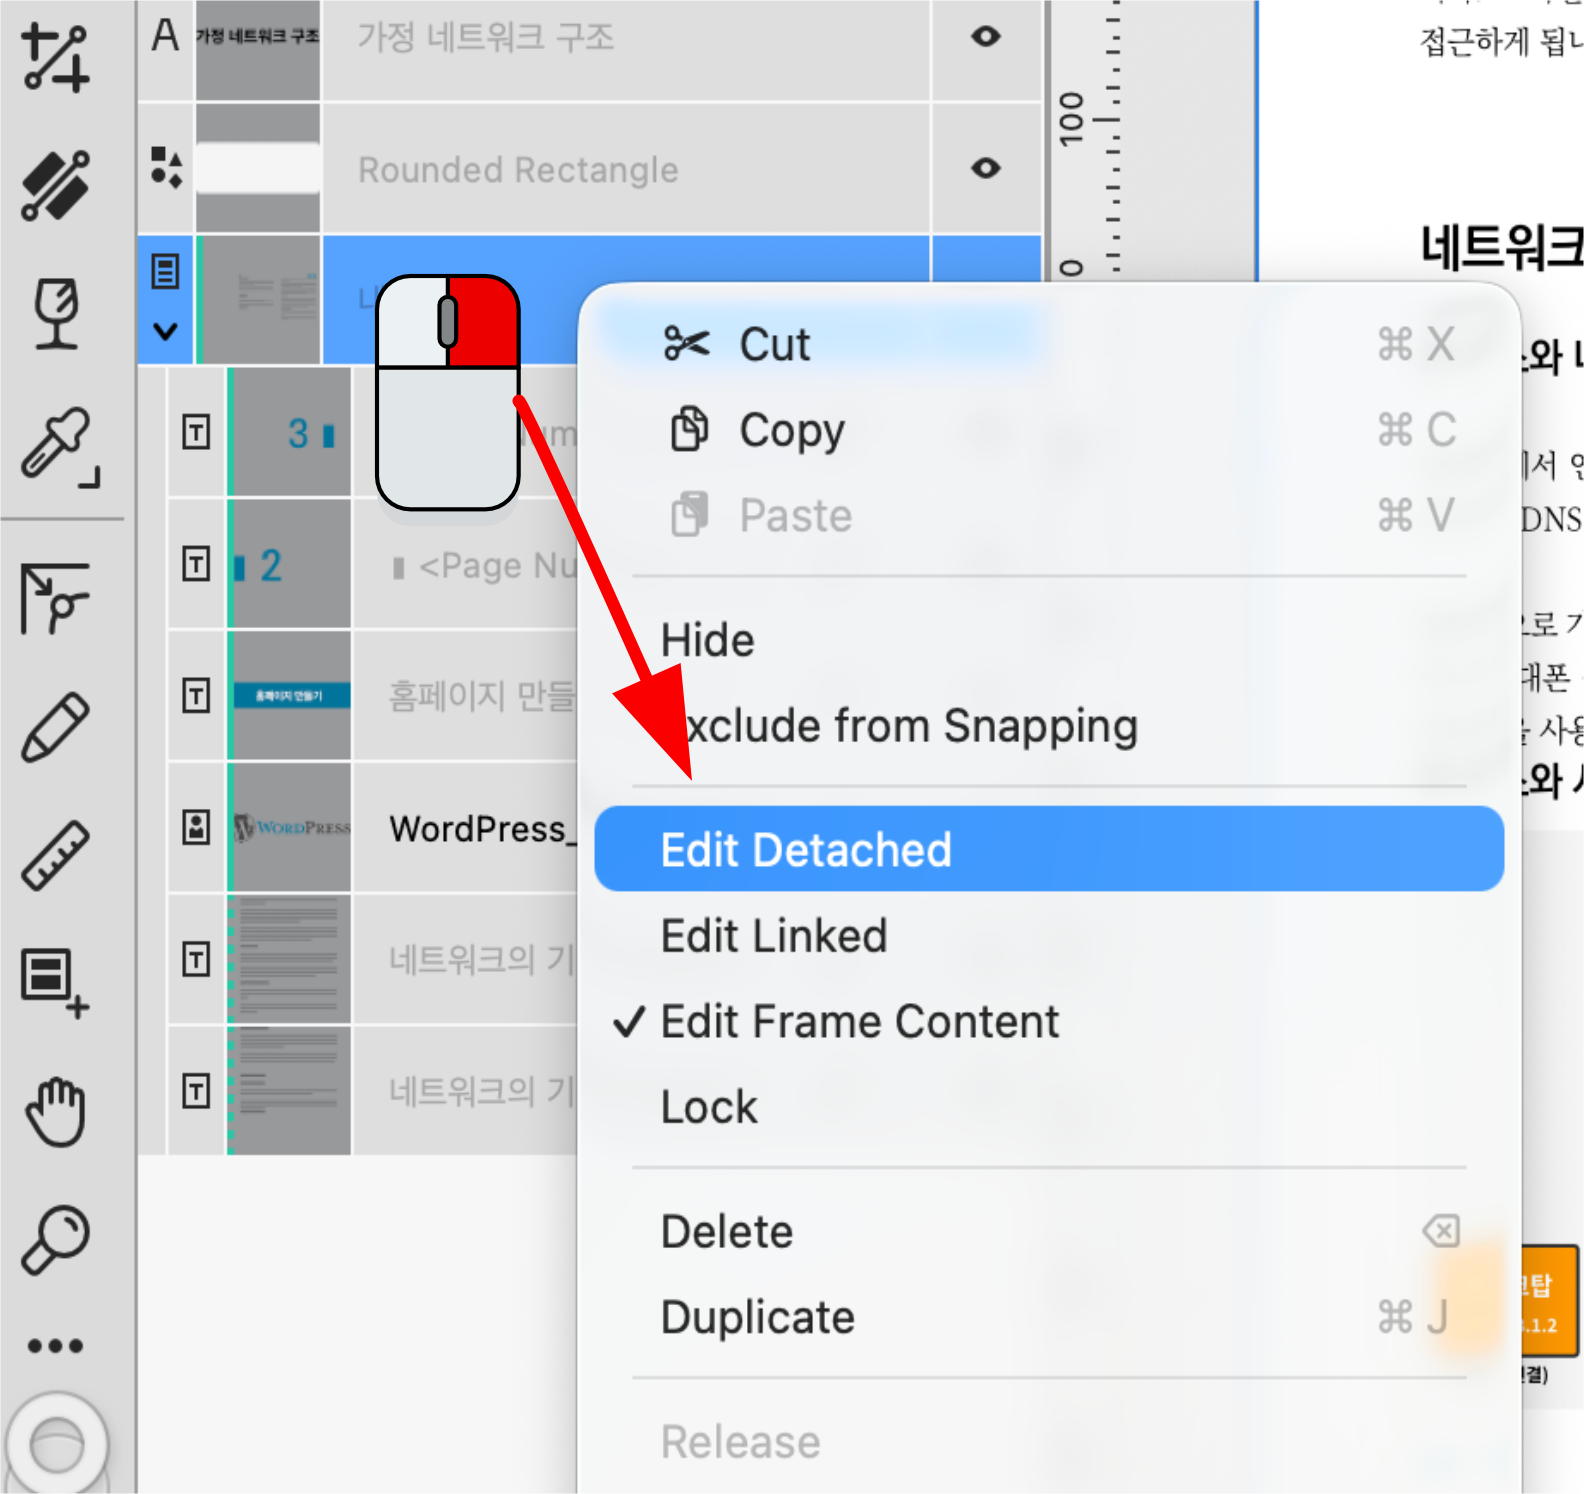Click Exclude from Snapping menu entry
The image size is (1584, 1494).
coord(900,726)
